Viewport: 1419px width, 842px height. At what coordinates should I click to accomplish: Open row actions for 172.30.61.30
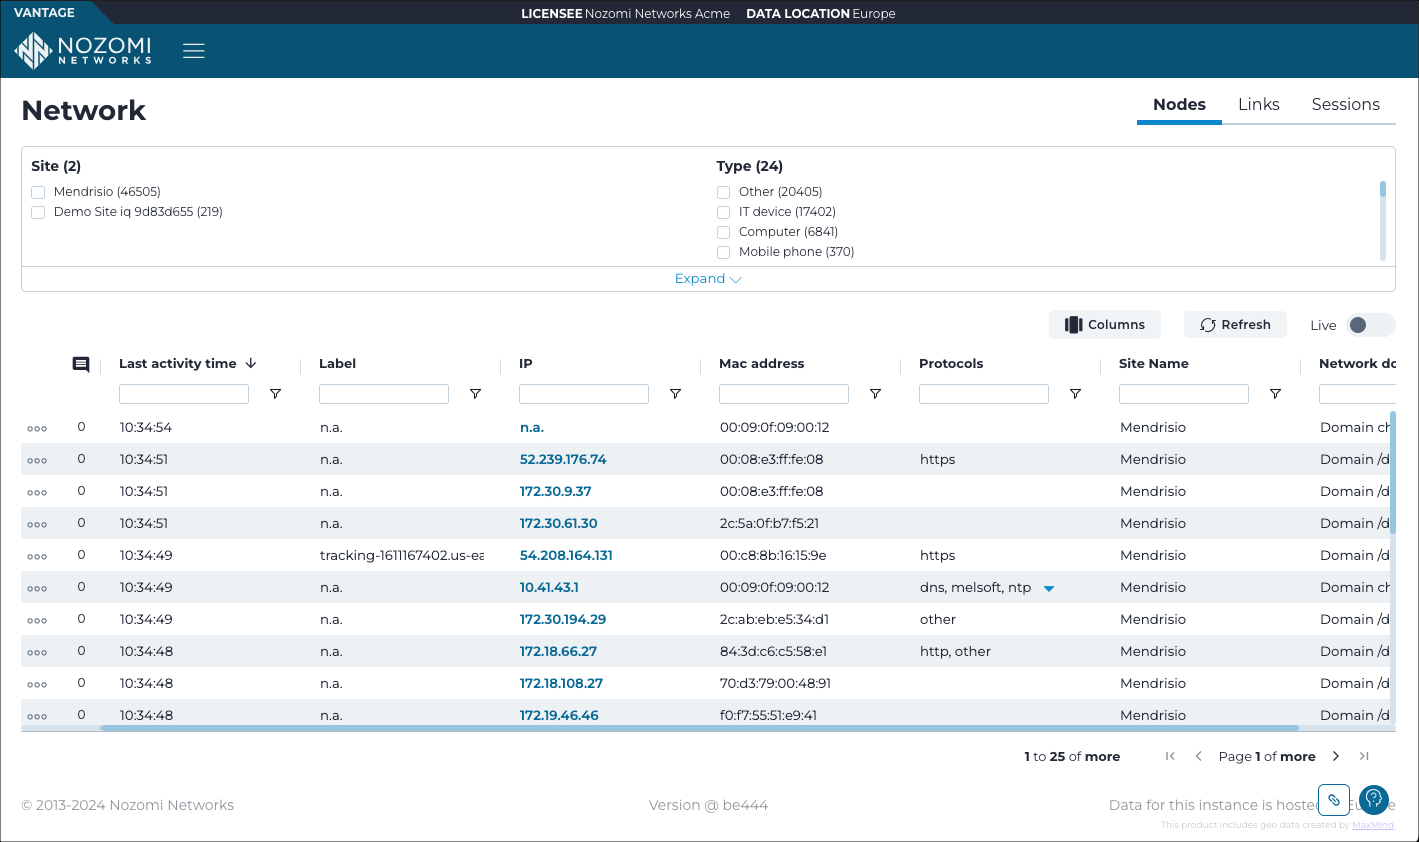37,524
